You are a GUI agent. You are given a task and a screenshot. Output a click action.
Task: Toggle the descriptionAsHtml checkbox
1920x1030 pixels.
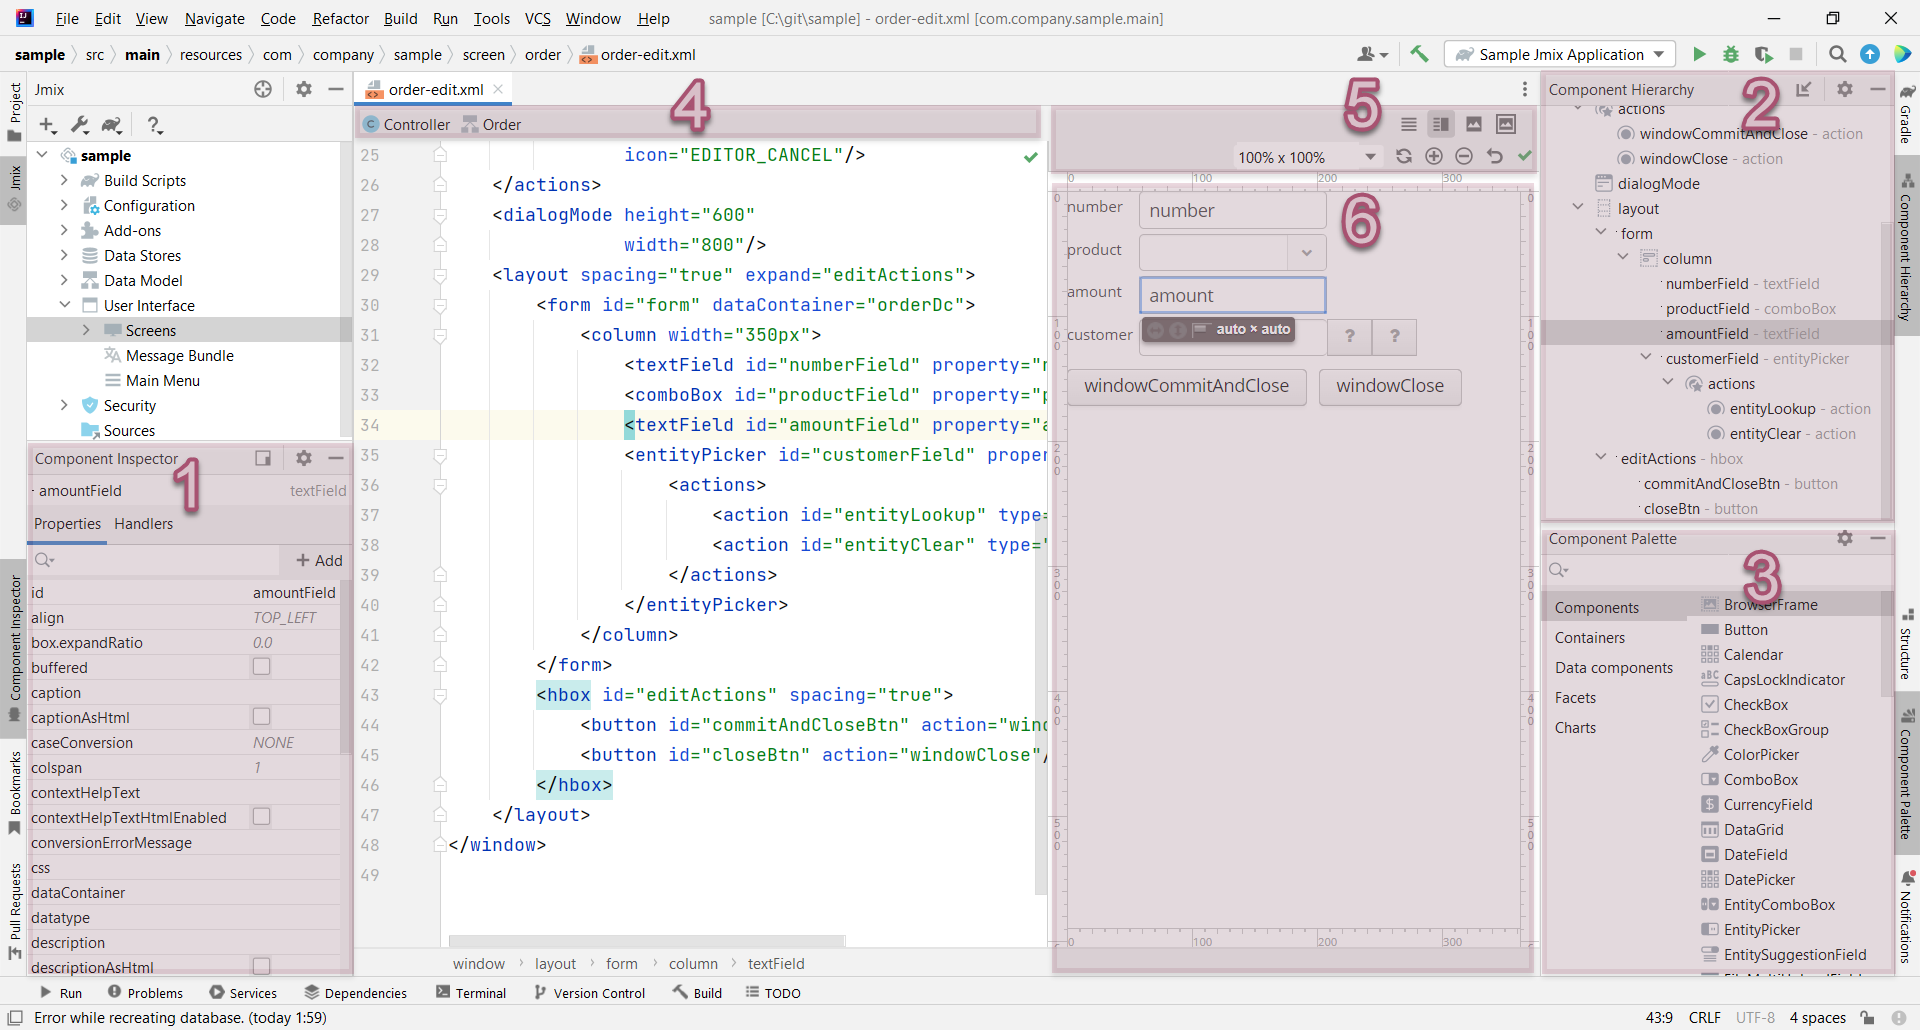(x=261, y=966)
